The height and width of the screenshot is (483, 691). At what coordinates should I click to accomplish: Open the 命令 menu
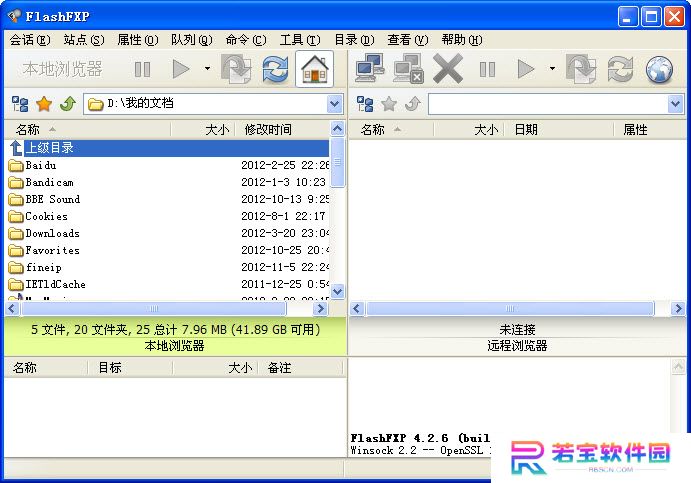[x=246, y=40]
